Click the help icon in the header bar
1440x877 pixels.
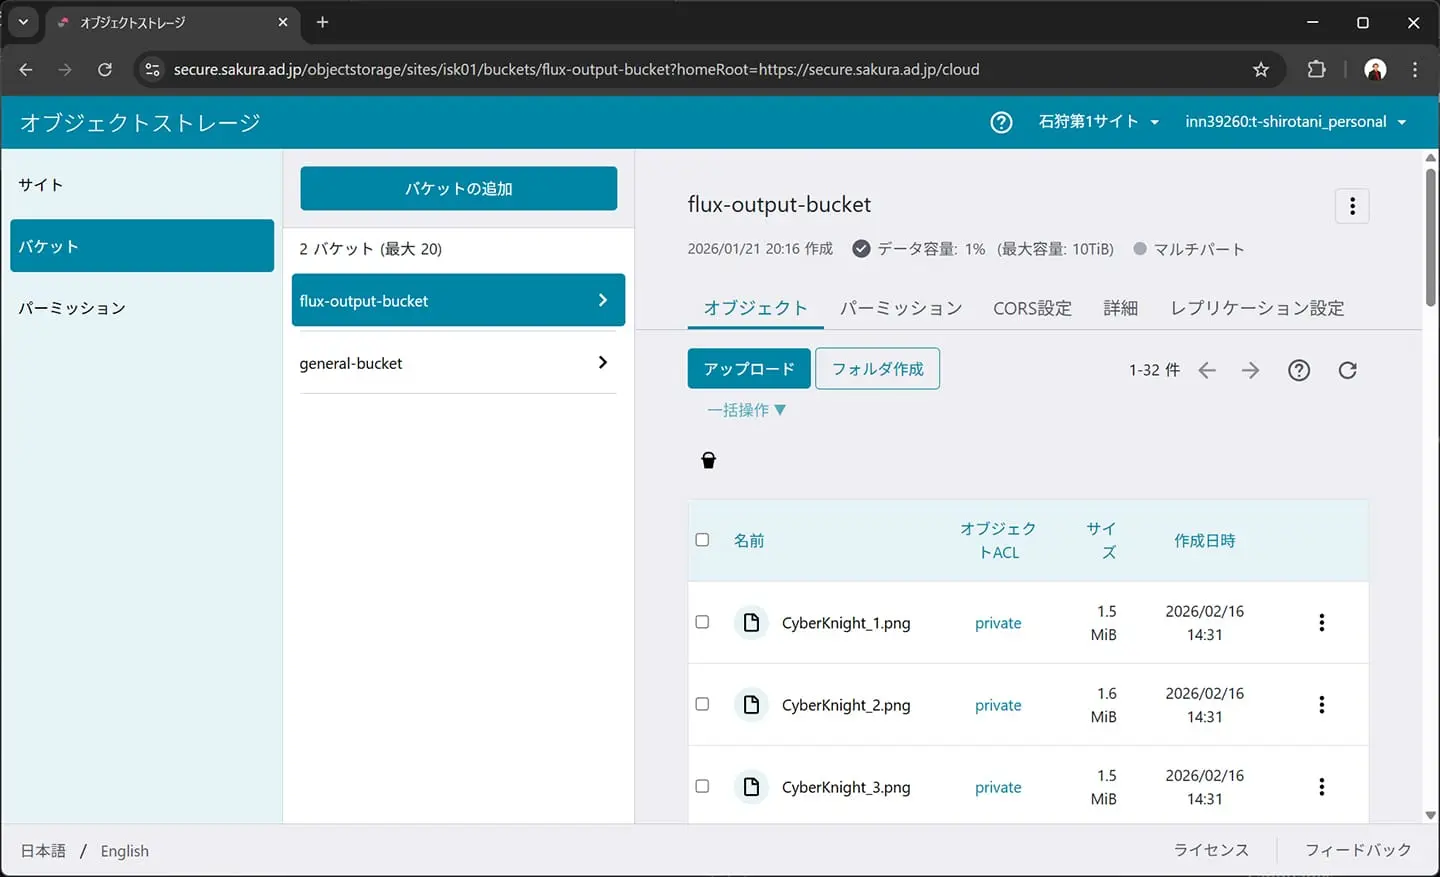pyautogui.click(x=1001, y=122)
